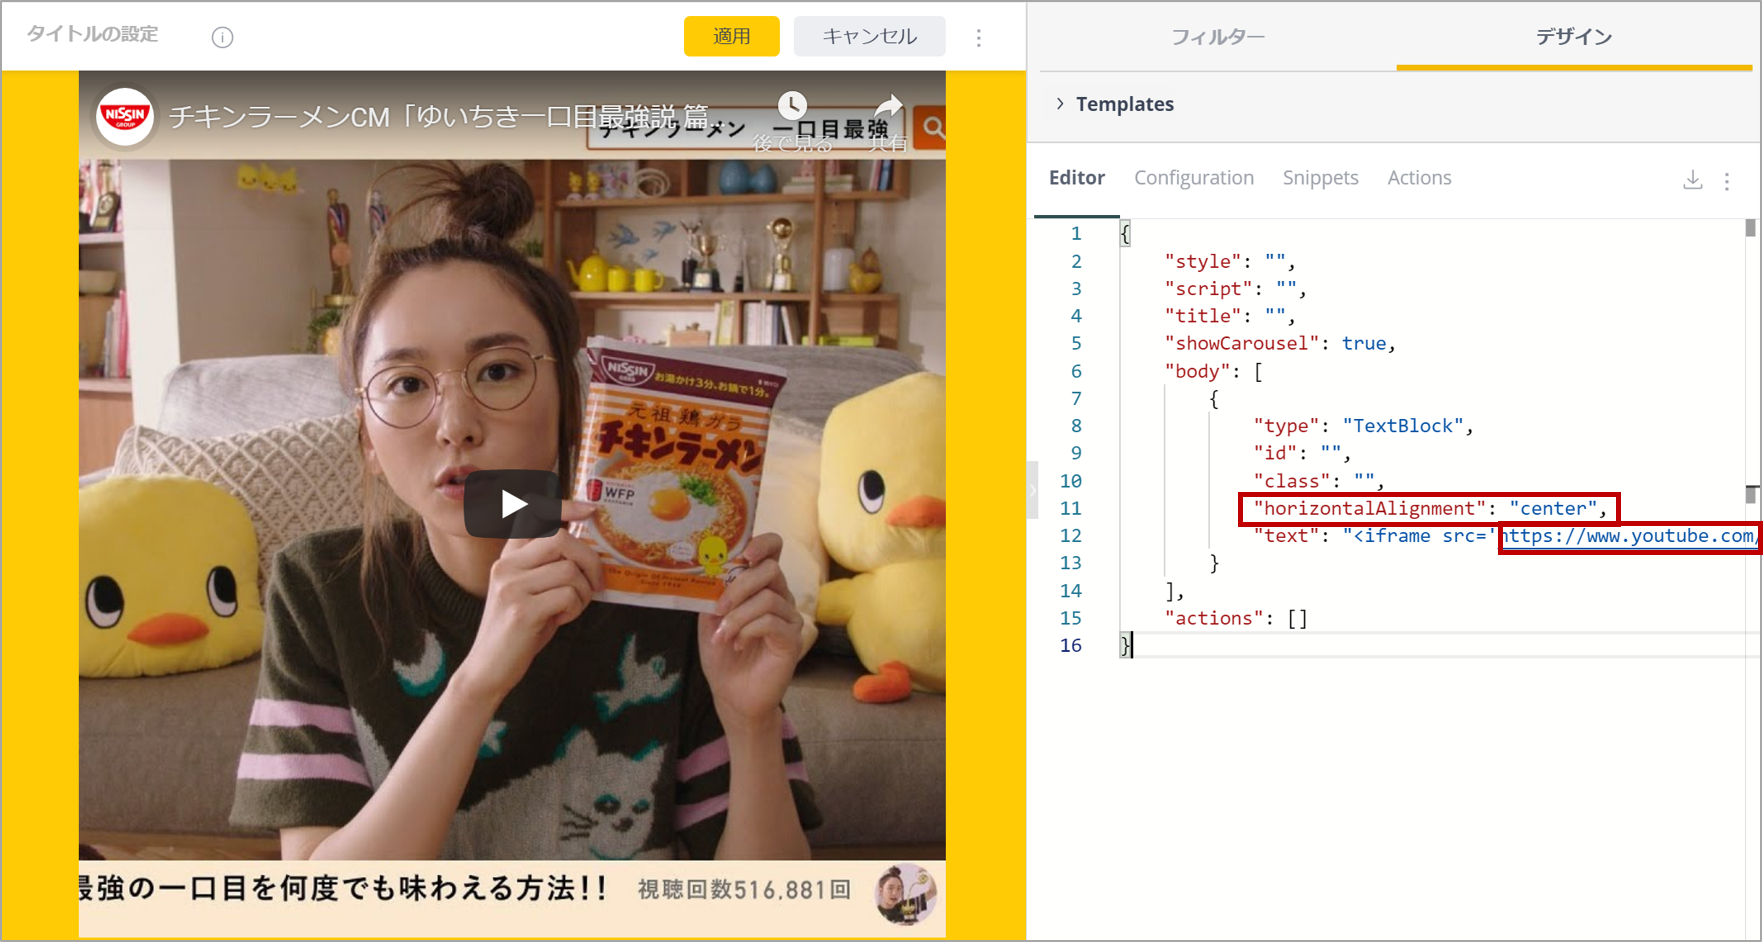Click the 適用 apply button
Image resolution: width=1763 pixels, height=942 pixels.
tap(731, 36)
